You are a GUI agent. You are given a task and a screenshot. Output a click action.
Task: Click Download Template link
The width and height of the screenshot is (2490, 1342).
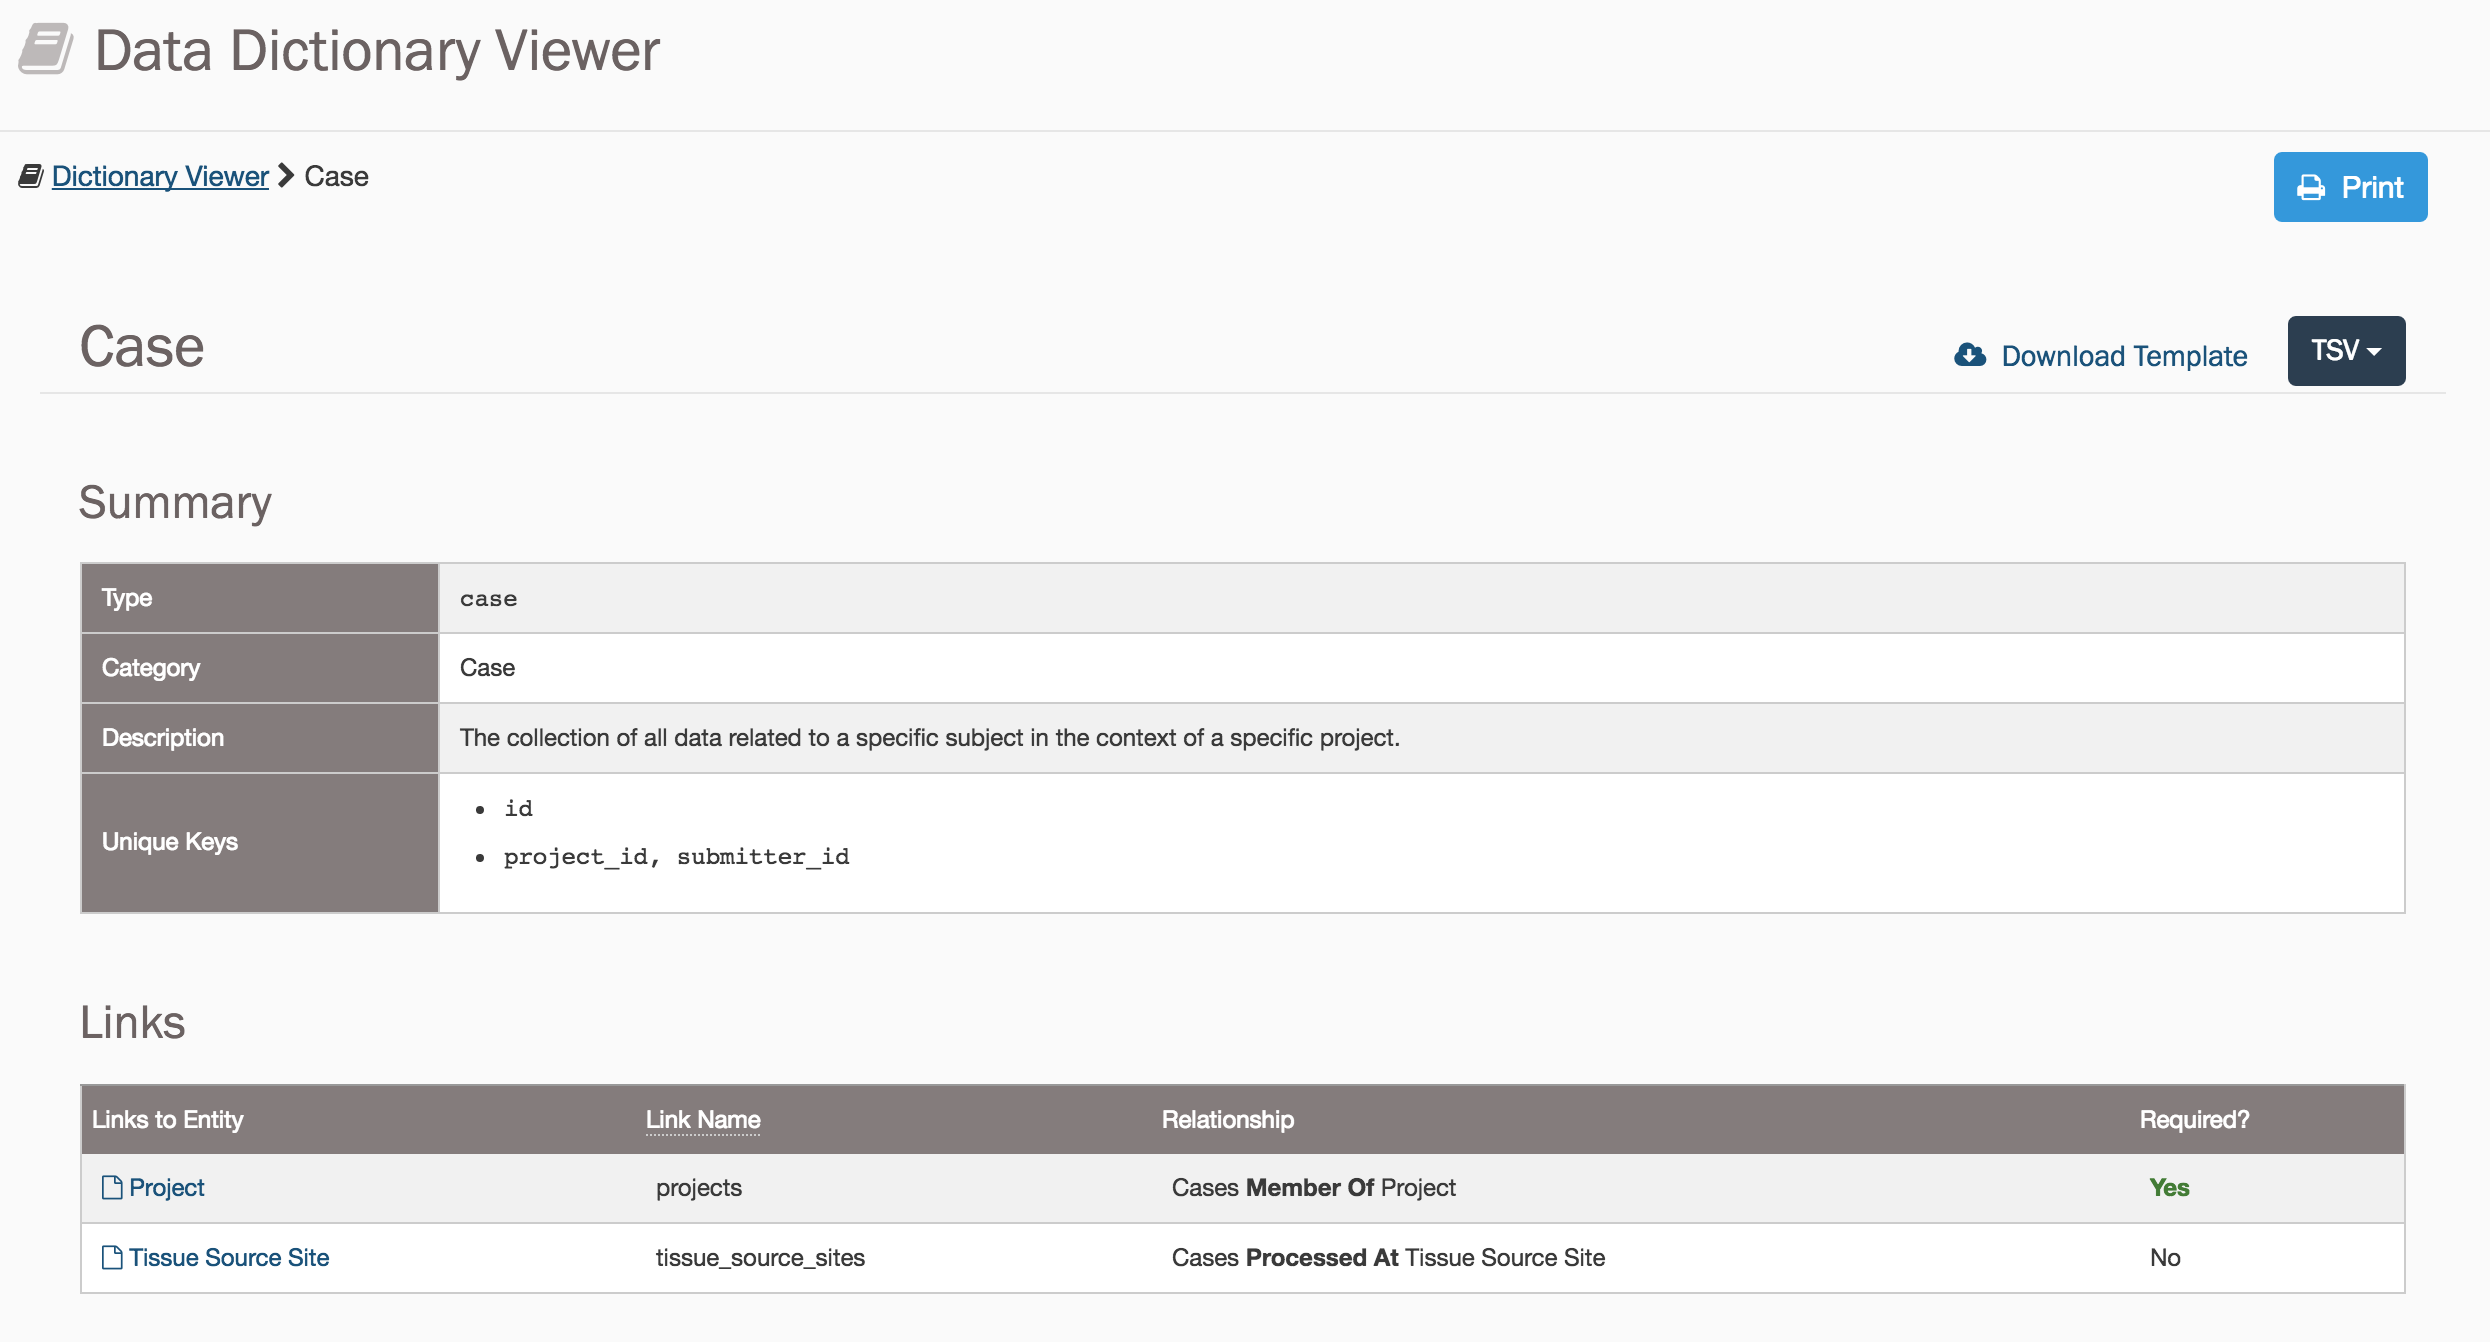(2123, 356)
